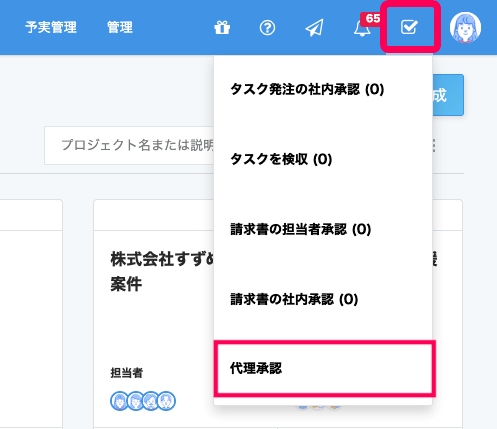
Task: Open the user profile avatar
Action: (x=465, y=27)
